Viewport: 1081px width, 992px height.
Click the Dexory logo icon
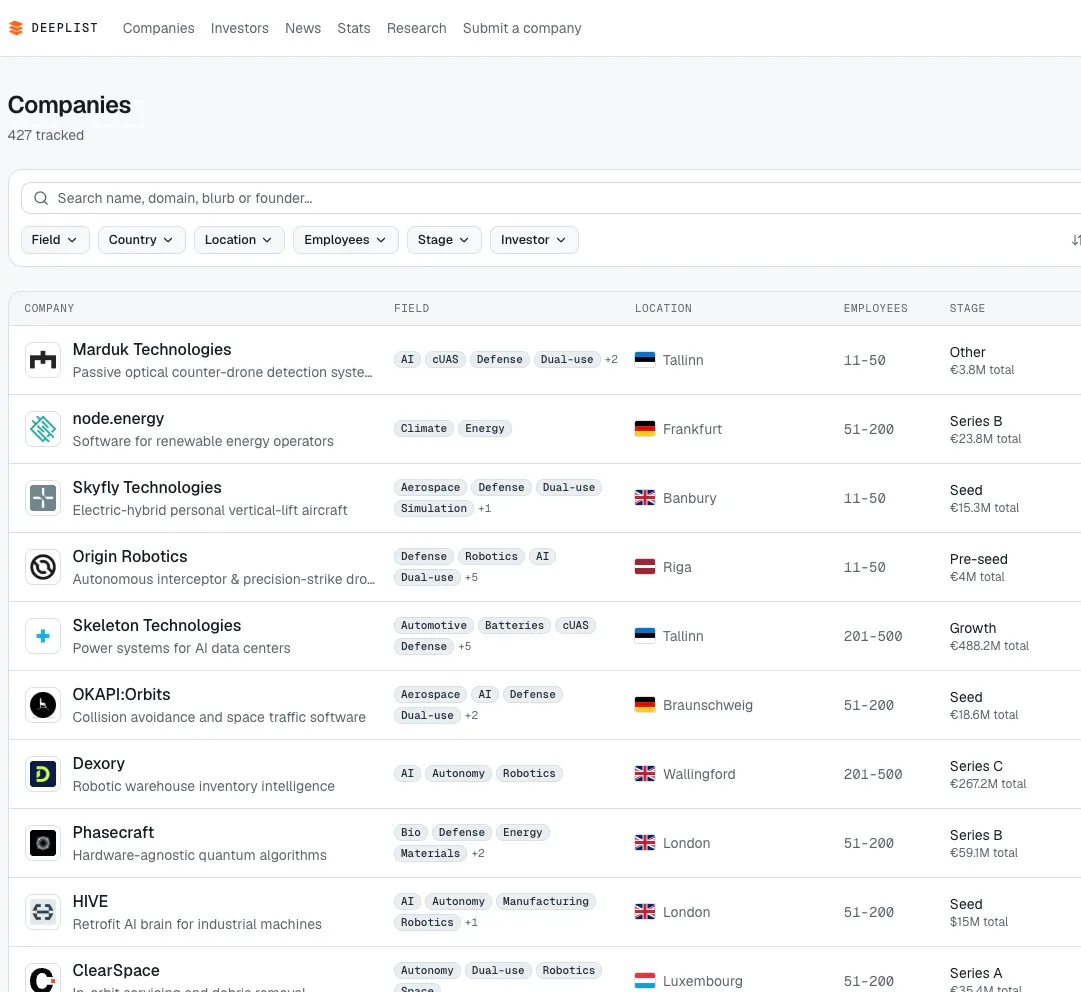(x=43, y=773)
